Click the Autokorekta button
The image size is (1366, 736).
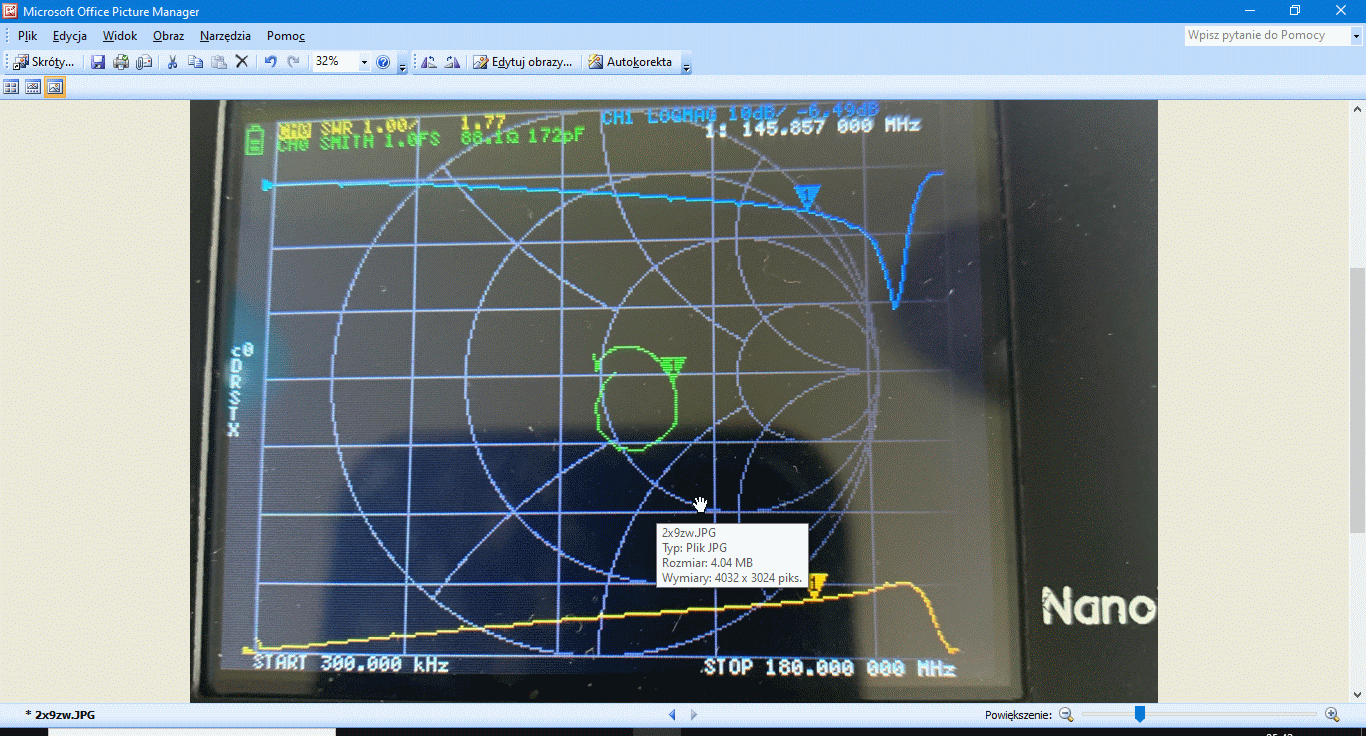pos(630,62)
